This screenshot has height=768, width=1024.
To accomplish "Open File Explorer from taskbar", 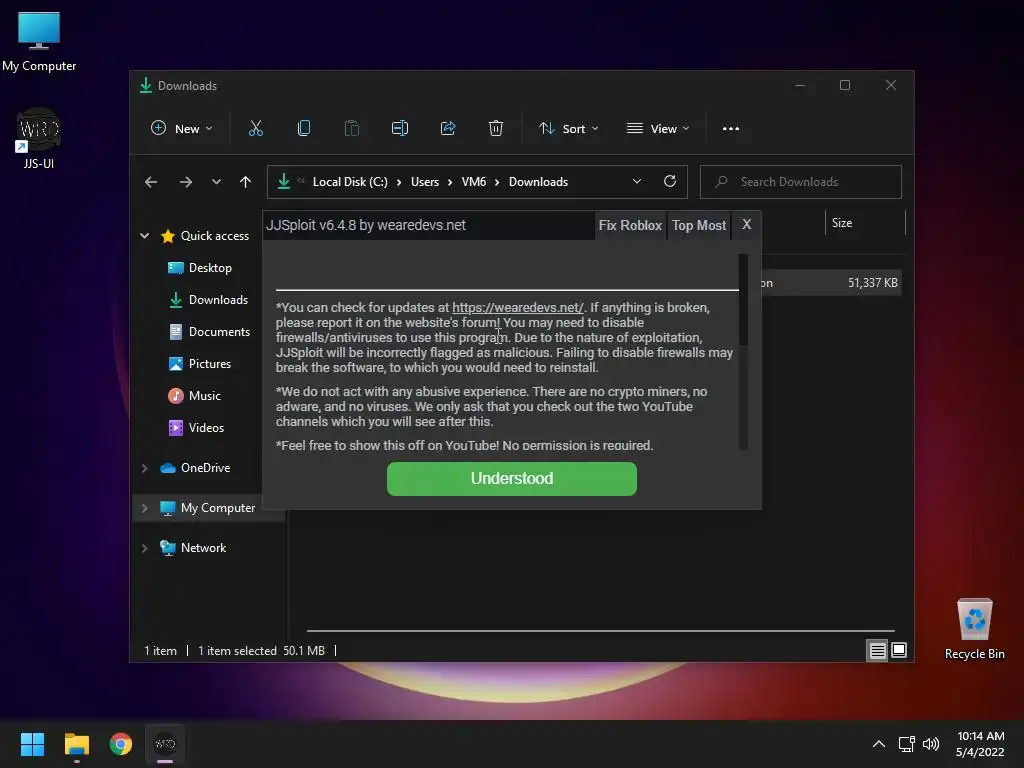I will 76,744.
